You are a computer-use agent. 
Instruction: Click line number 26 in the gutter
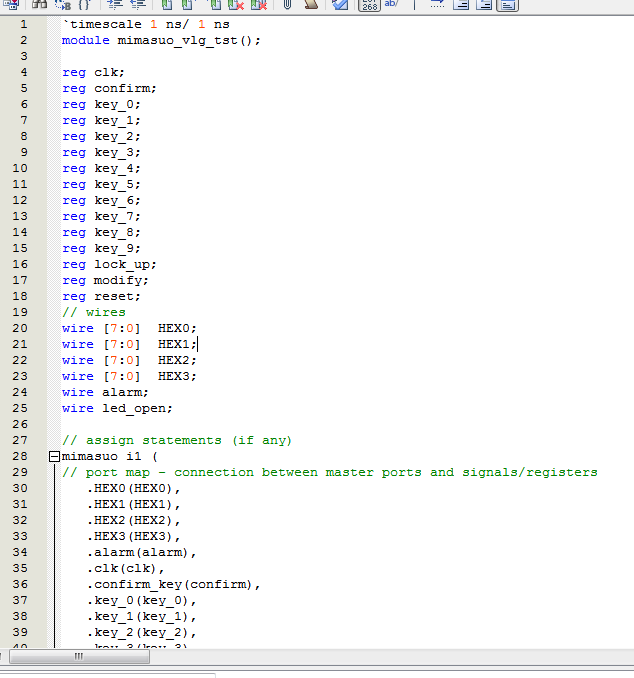[x=20, y=424]
